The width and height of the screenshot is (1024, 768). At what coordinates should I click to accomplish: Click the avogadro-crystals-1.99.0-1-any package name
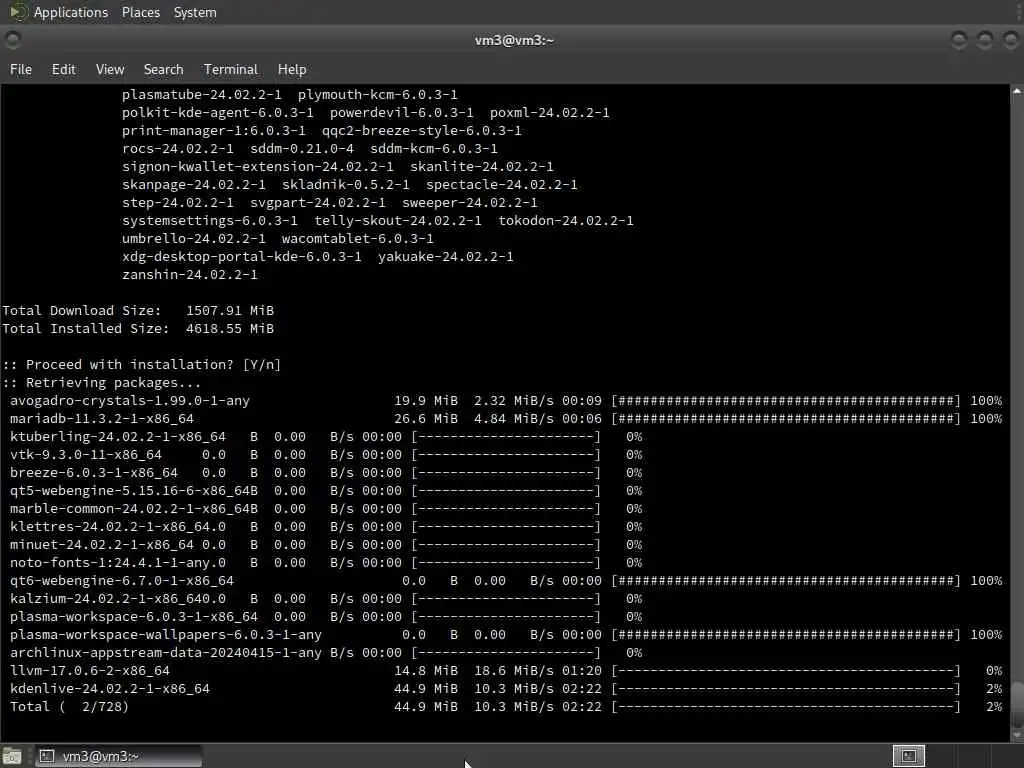(130, 400)
